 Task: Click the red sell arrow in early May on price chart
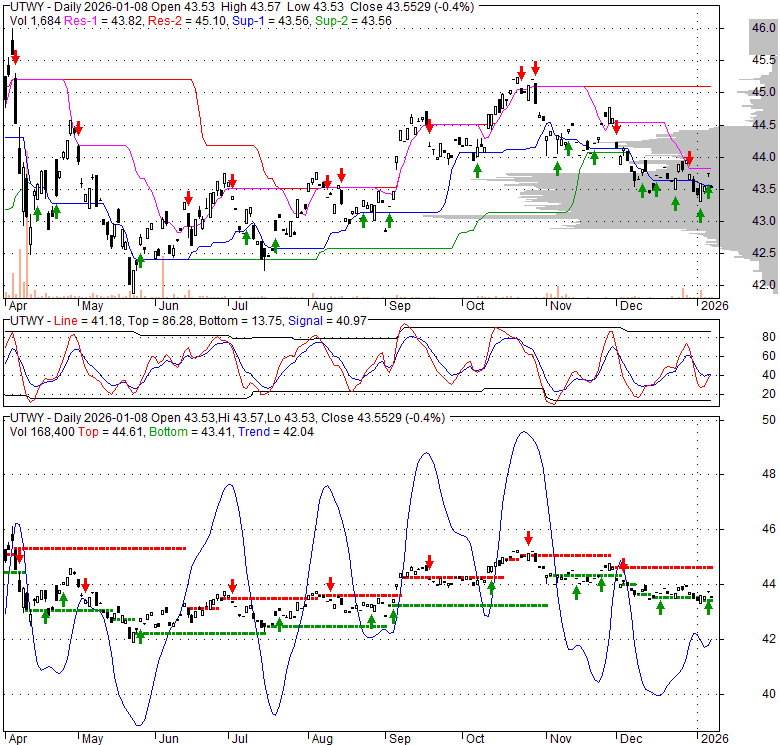77,130
